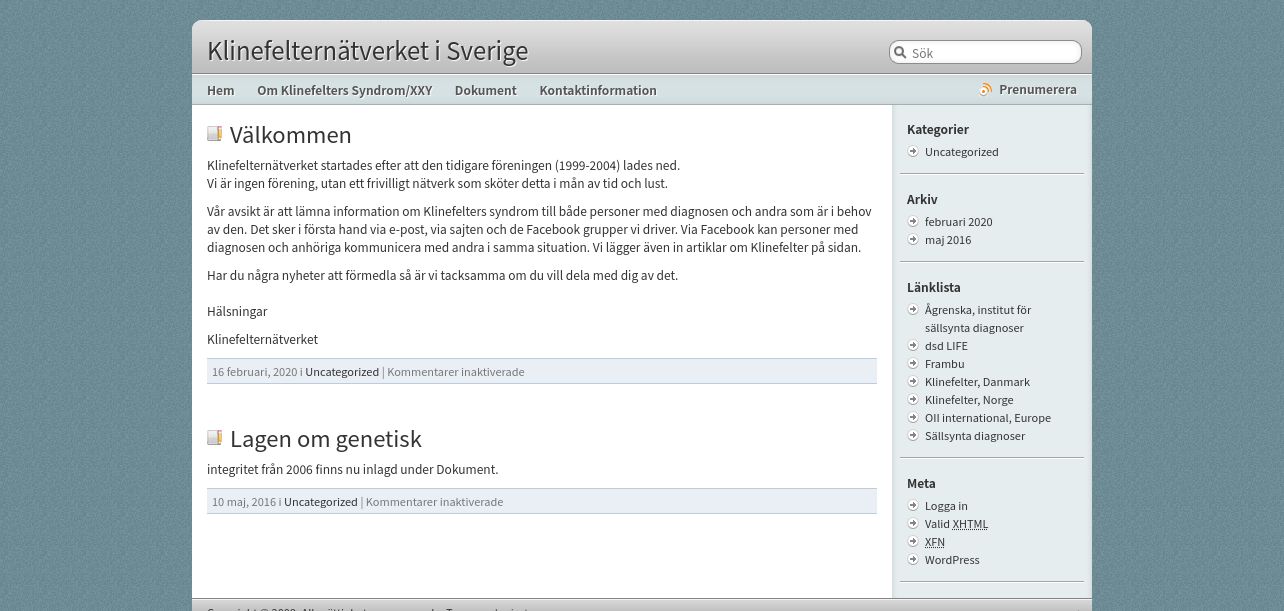Click arrow bullet next to Klinefelter, Danmark
1284x611 pixels.
click(x=913, y=382)
